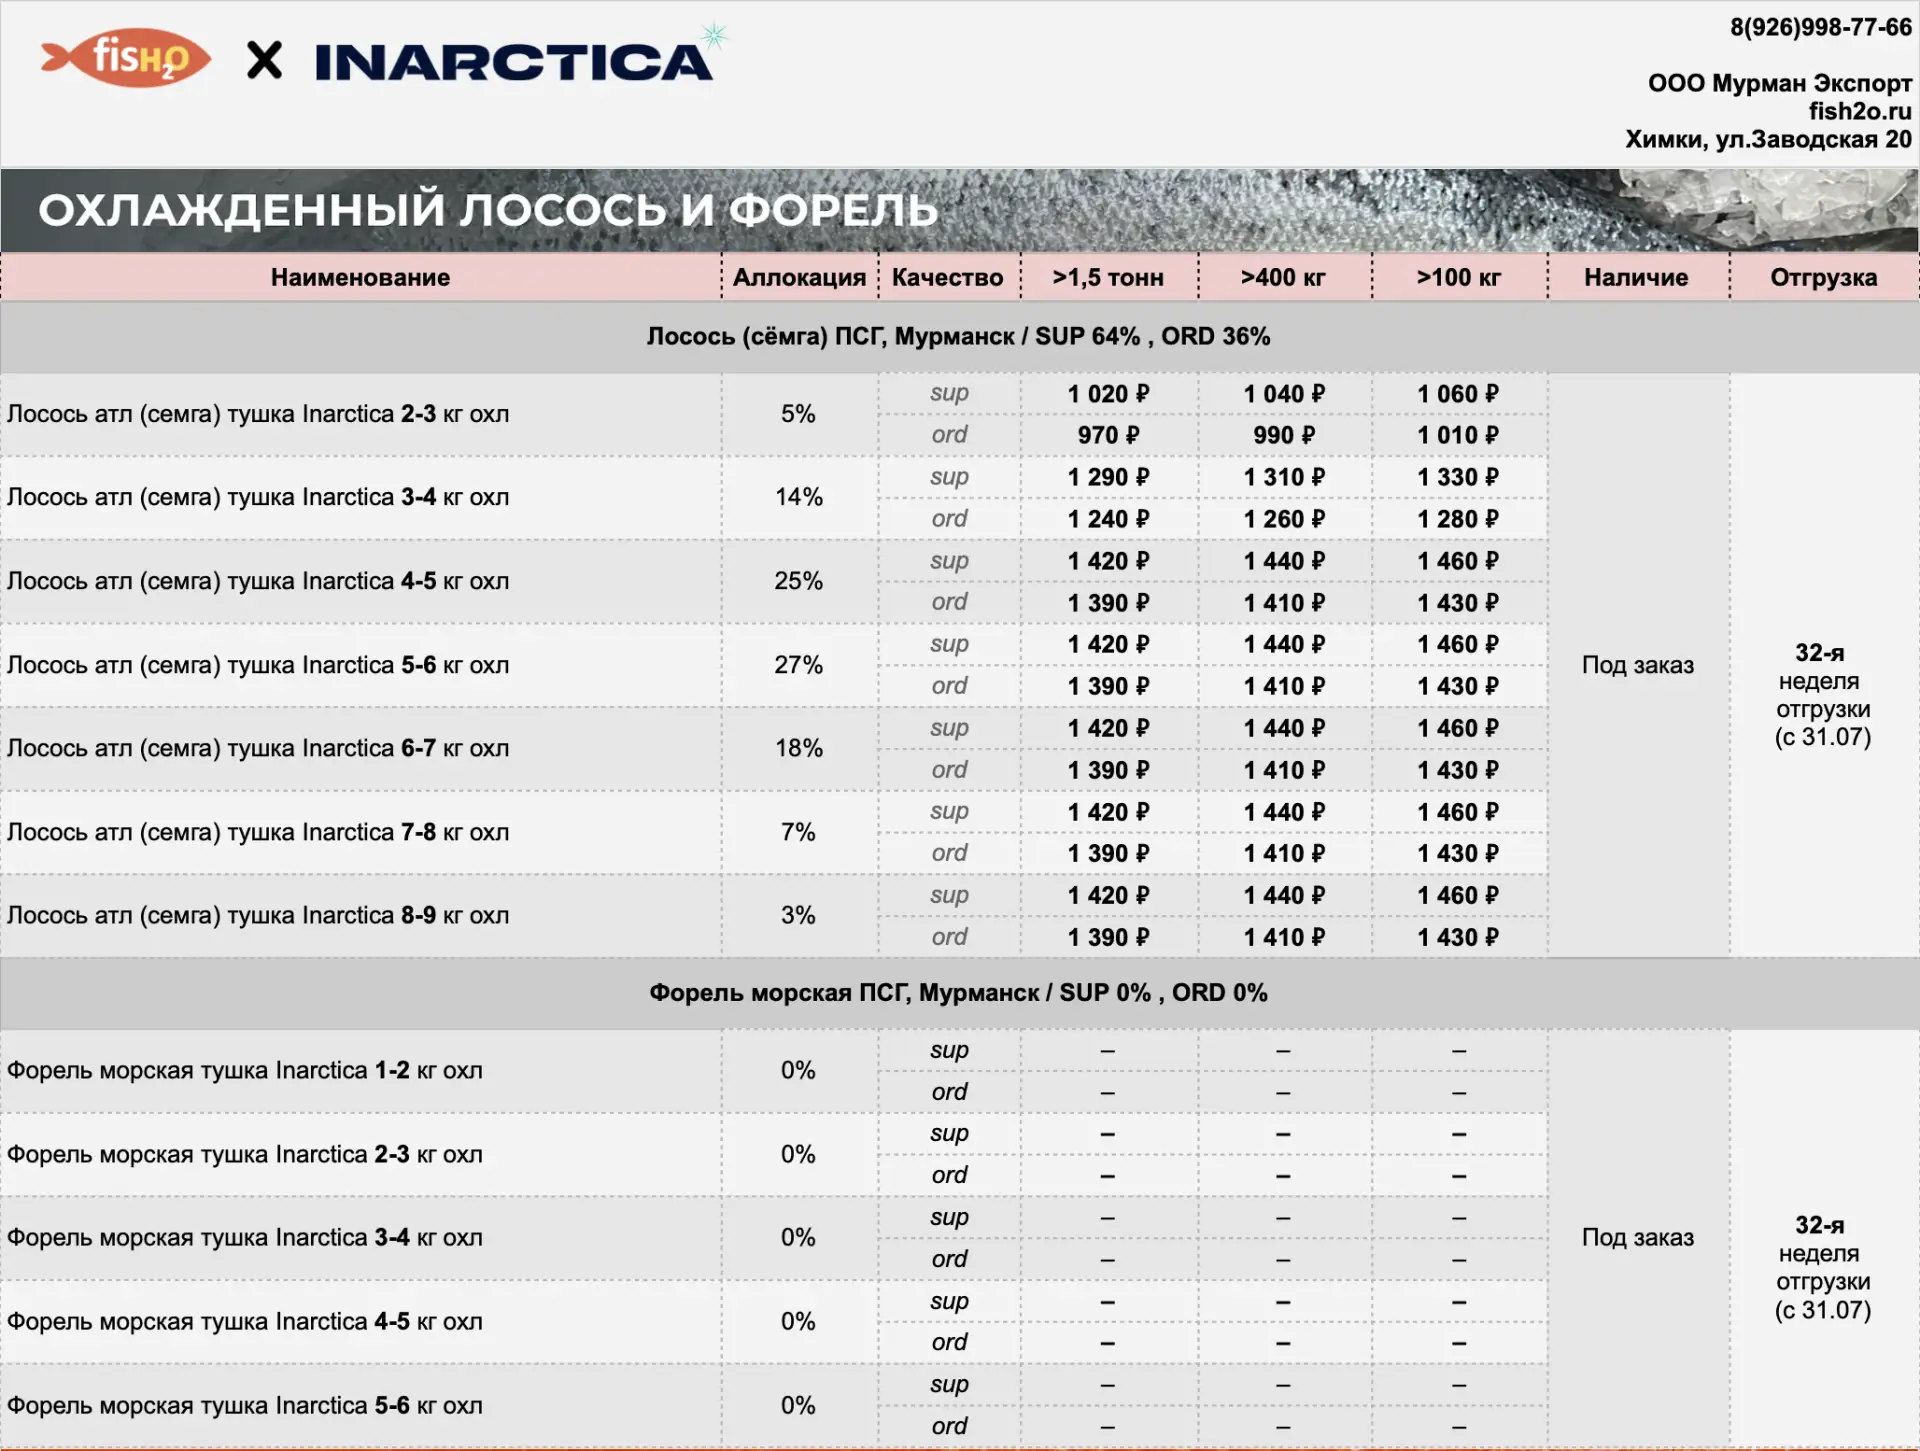Click ord >400 кг price for Лосось 5-6 кг

point(1284,686)
